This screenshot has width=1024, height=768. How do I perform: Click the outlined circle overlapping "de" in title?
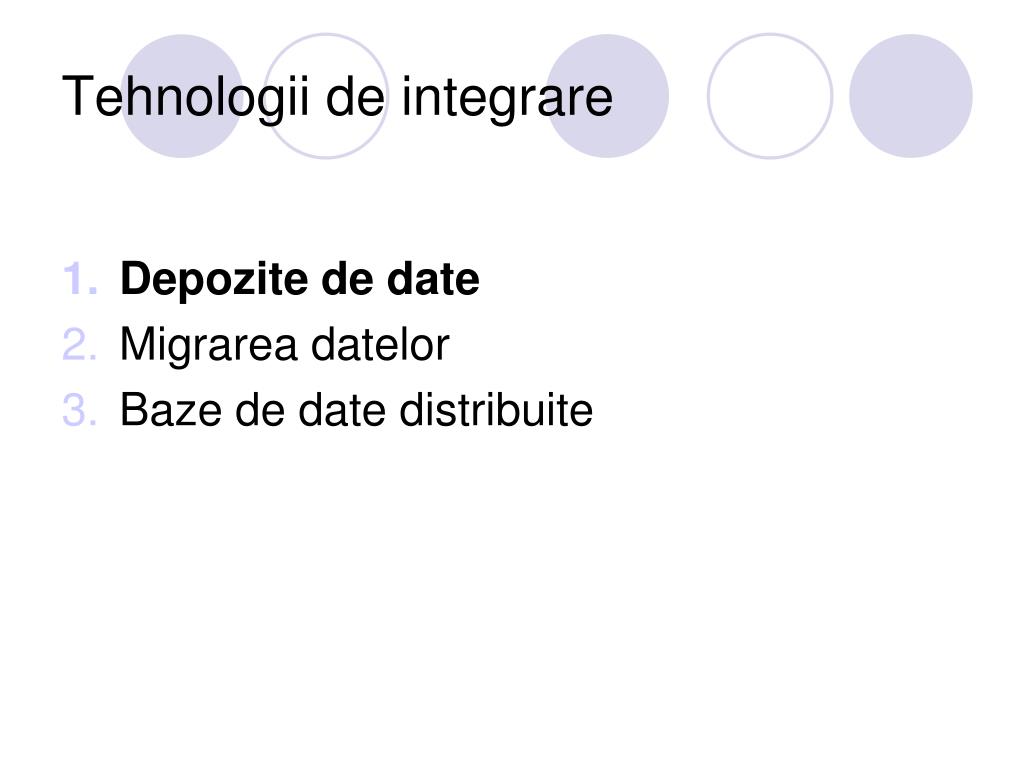pyautogui.click(x=326, y=96)
